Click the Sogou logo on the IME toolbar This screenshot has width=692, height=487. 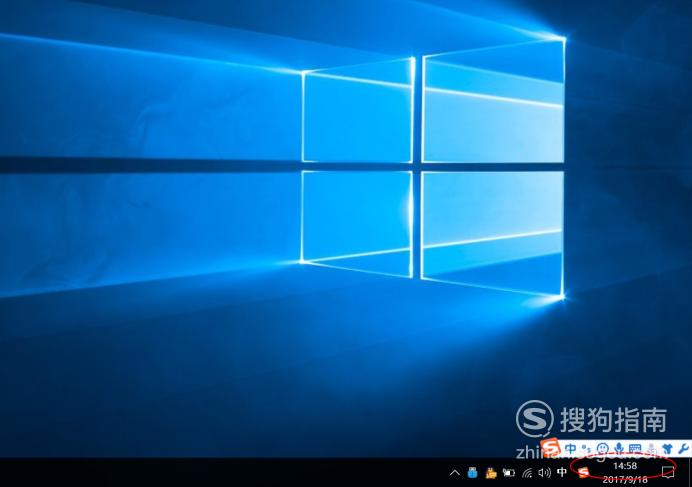552,448
